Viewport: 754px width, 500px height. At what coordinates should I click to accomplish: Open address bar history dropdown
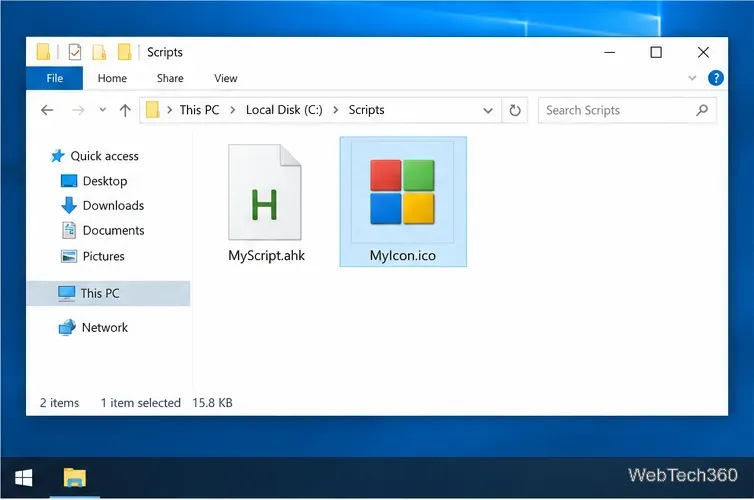(x=488, y=111)
